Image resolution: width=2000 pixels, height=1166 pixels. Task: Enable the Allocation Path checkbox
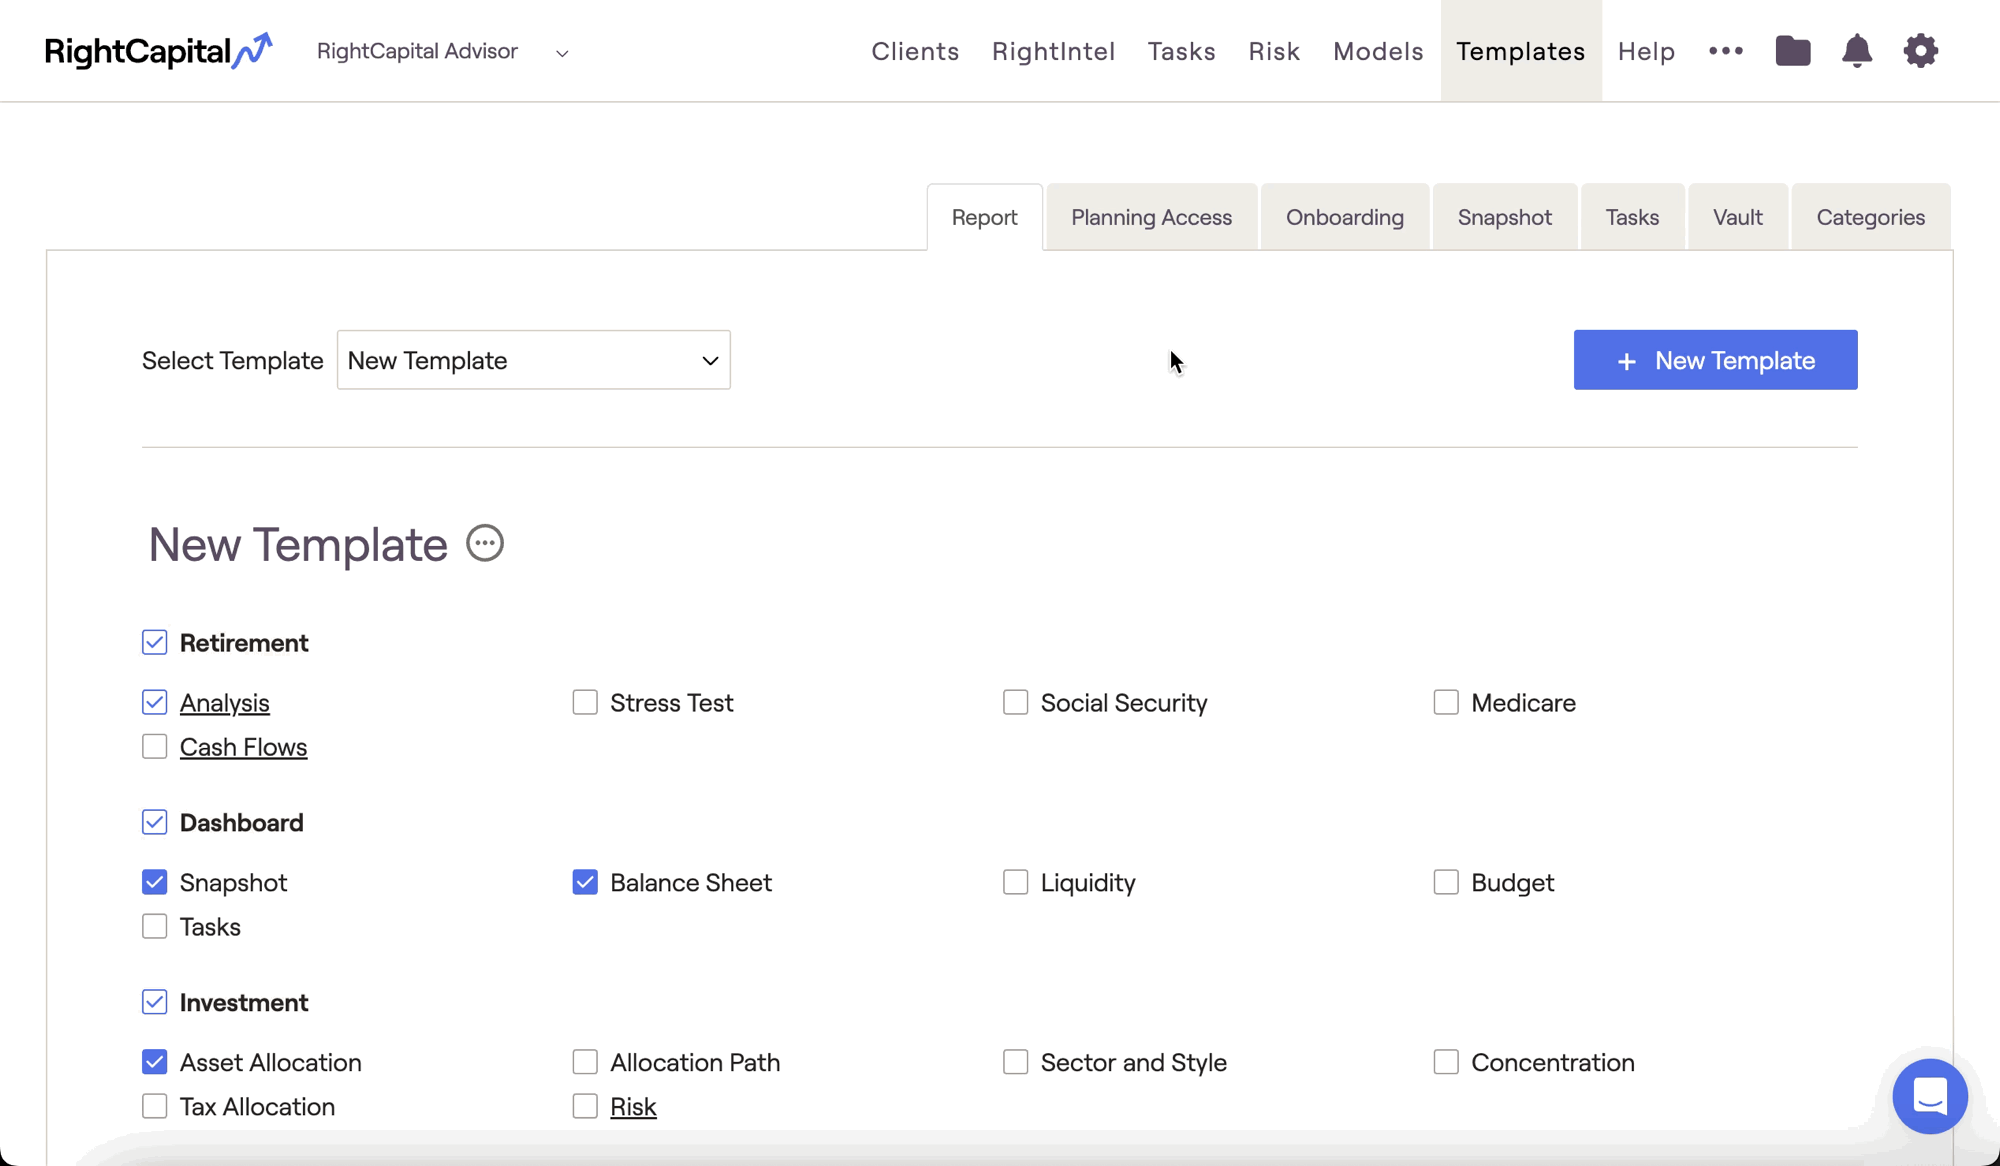[x=585, y=1062]
